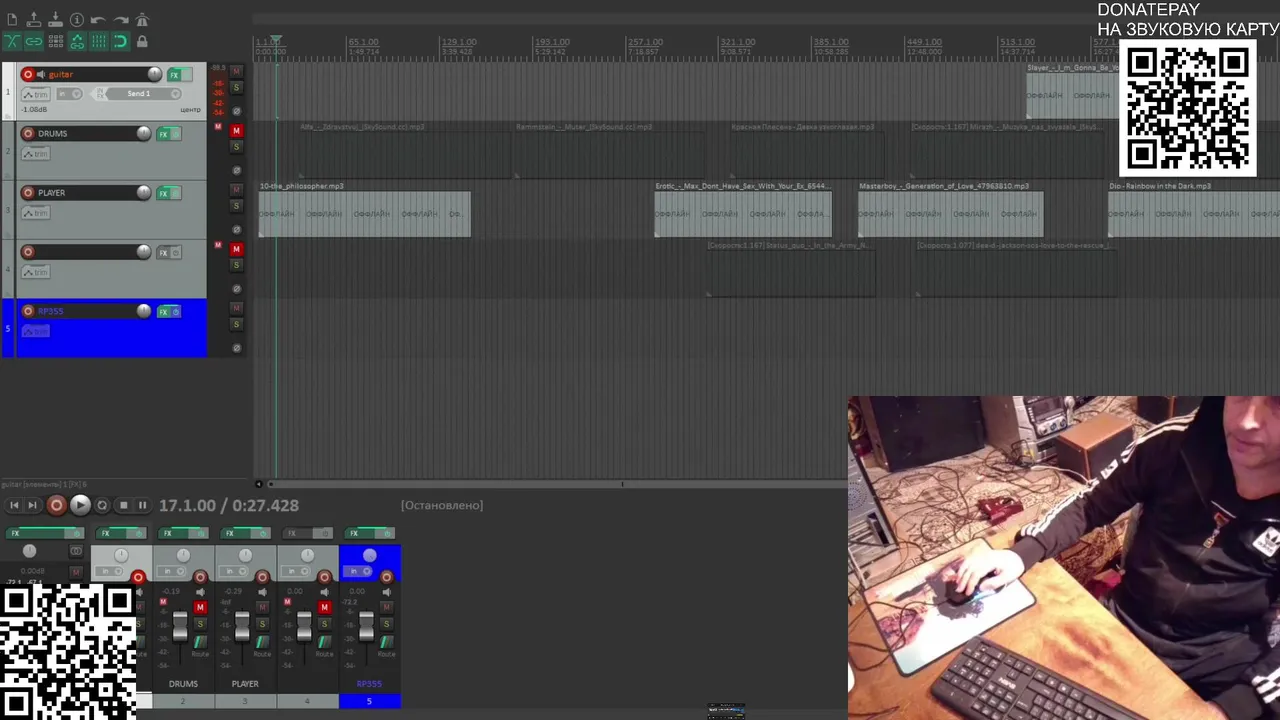Viewport: 1280px width, 720px height.
Task: Go to project start transport button
Action: [x=14, y=505]
